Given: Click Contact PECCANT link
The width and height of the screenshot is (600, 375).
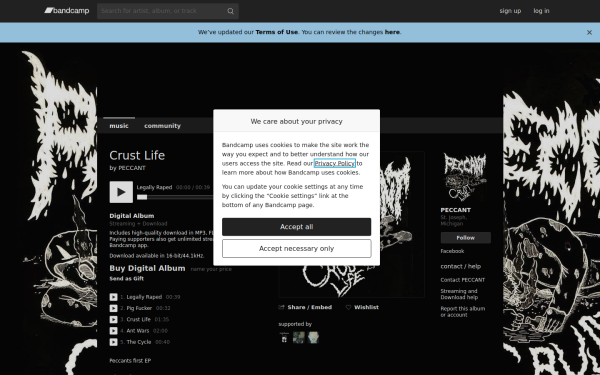Looking at the screenshot, I should tap(463, 280).
